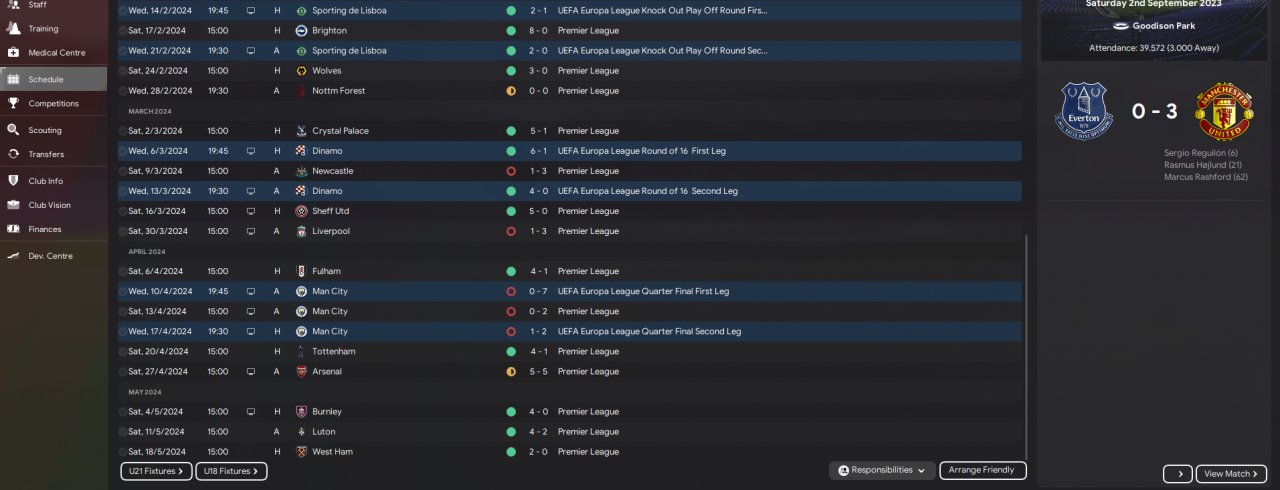Click the next arrow beside View Match
This screenshot has width=1280, height=490.
click(x=1178, y=474)
